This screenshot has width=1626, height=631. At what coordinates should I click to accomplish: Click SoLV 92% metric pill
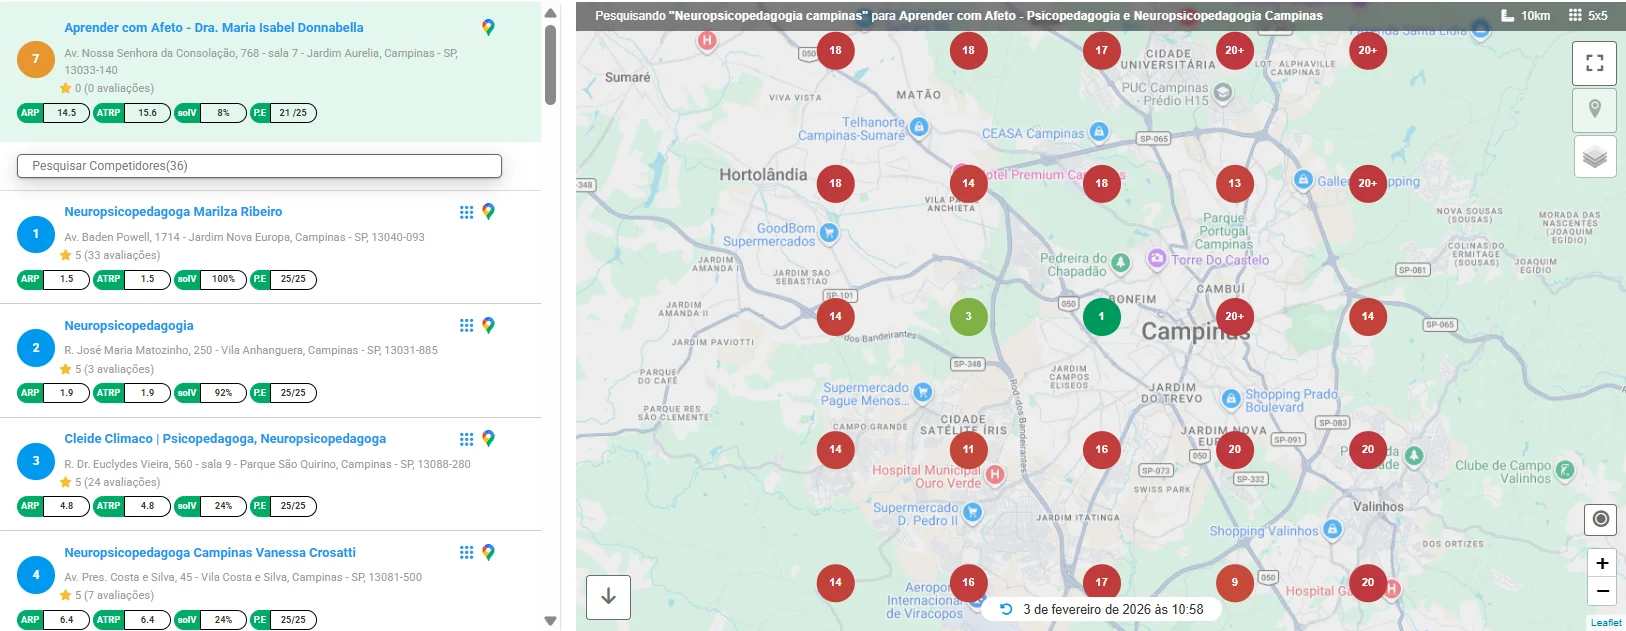pyautogui.click(x=210, y=393)
